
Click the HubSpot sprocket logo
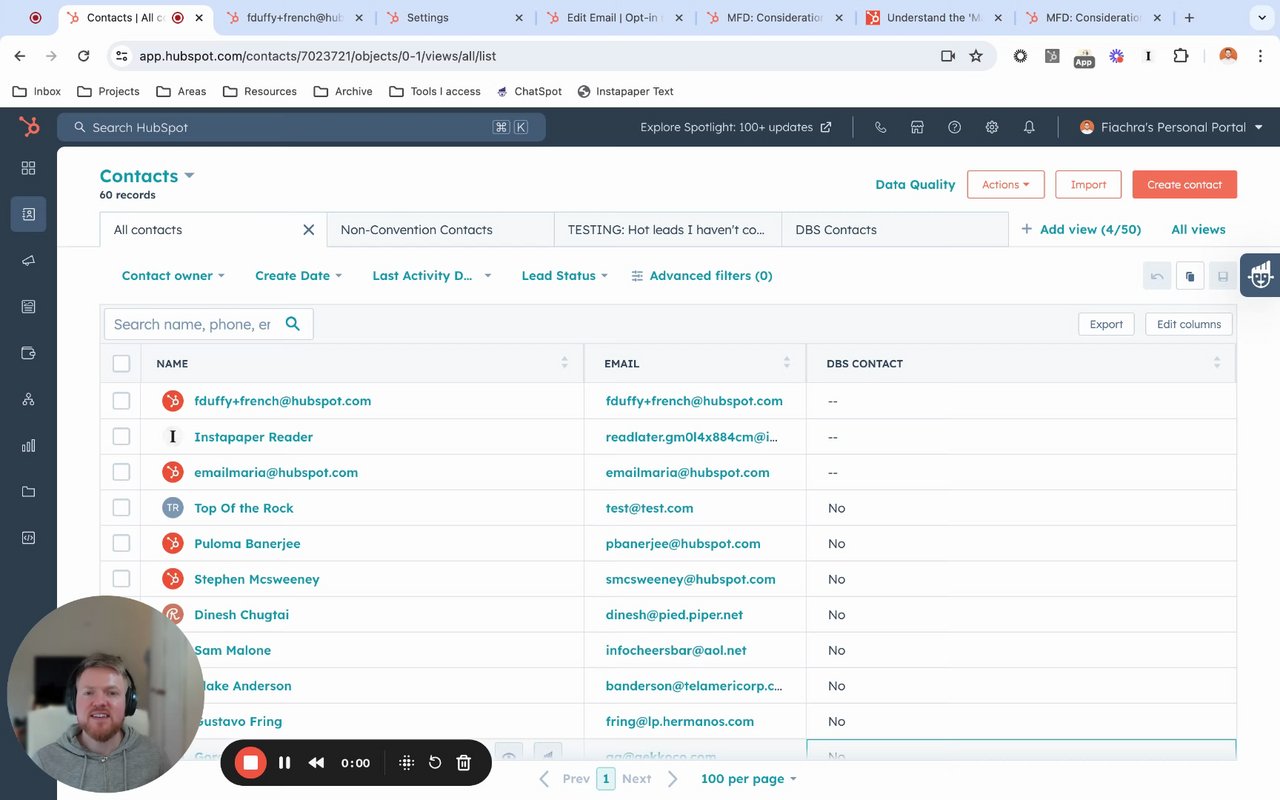point(29,127)
